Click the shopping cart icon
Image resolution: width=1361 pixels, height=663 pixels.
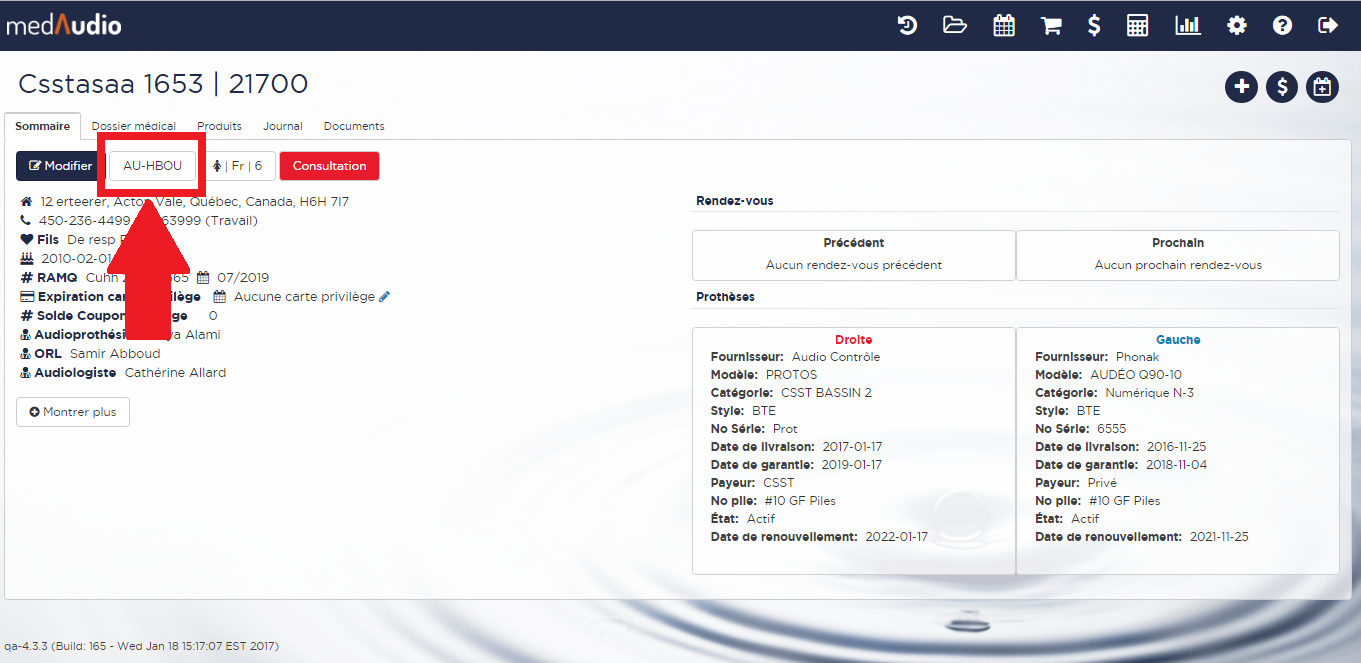1051,26
